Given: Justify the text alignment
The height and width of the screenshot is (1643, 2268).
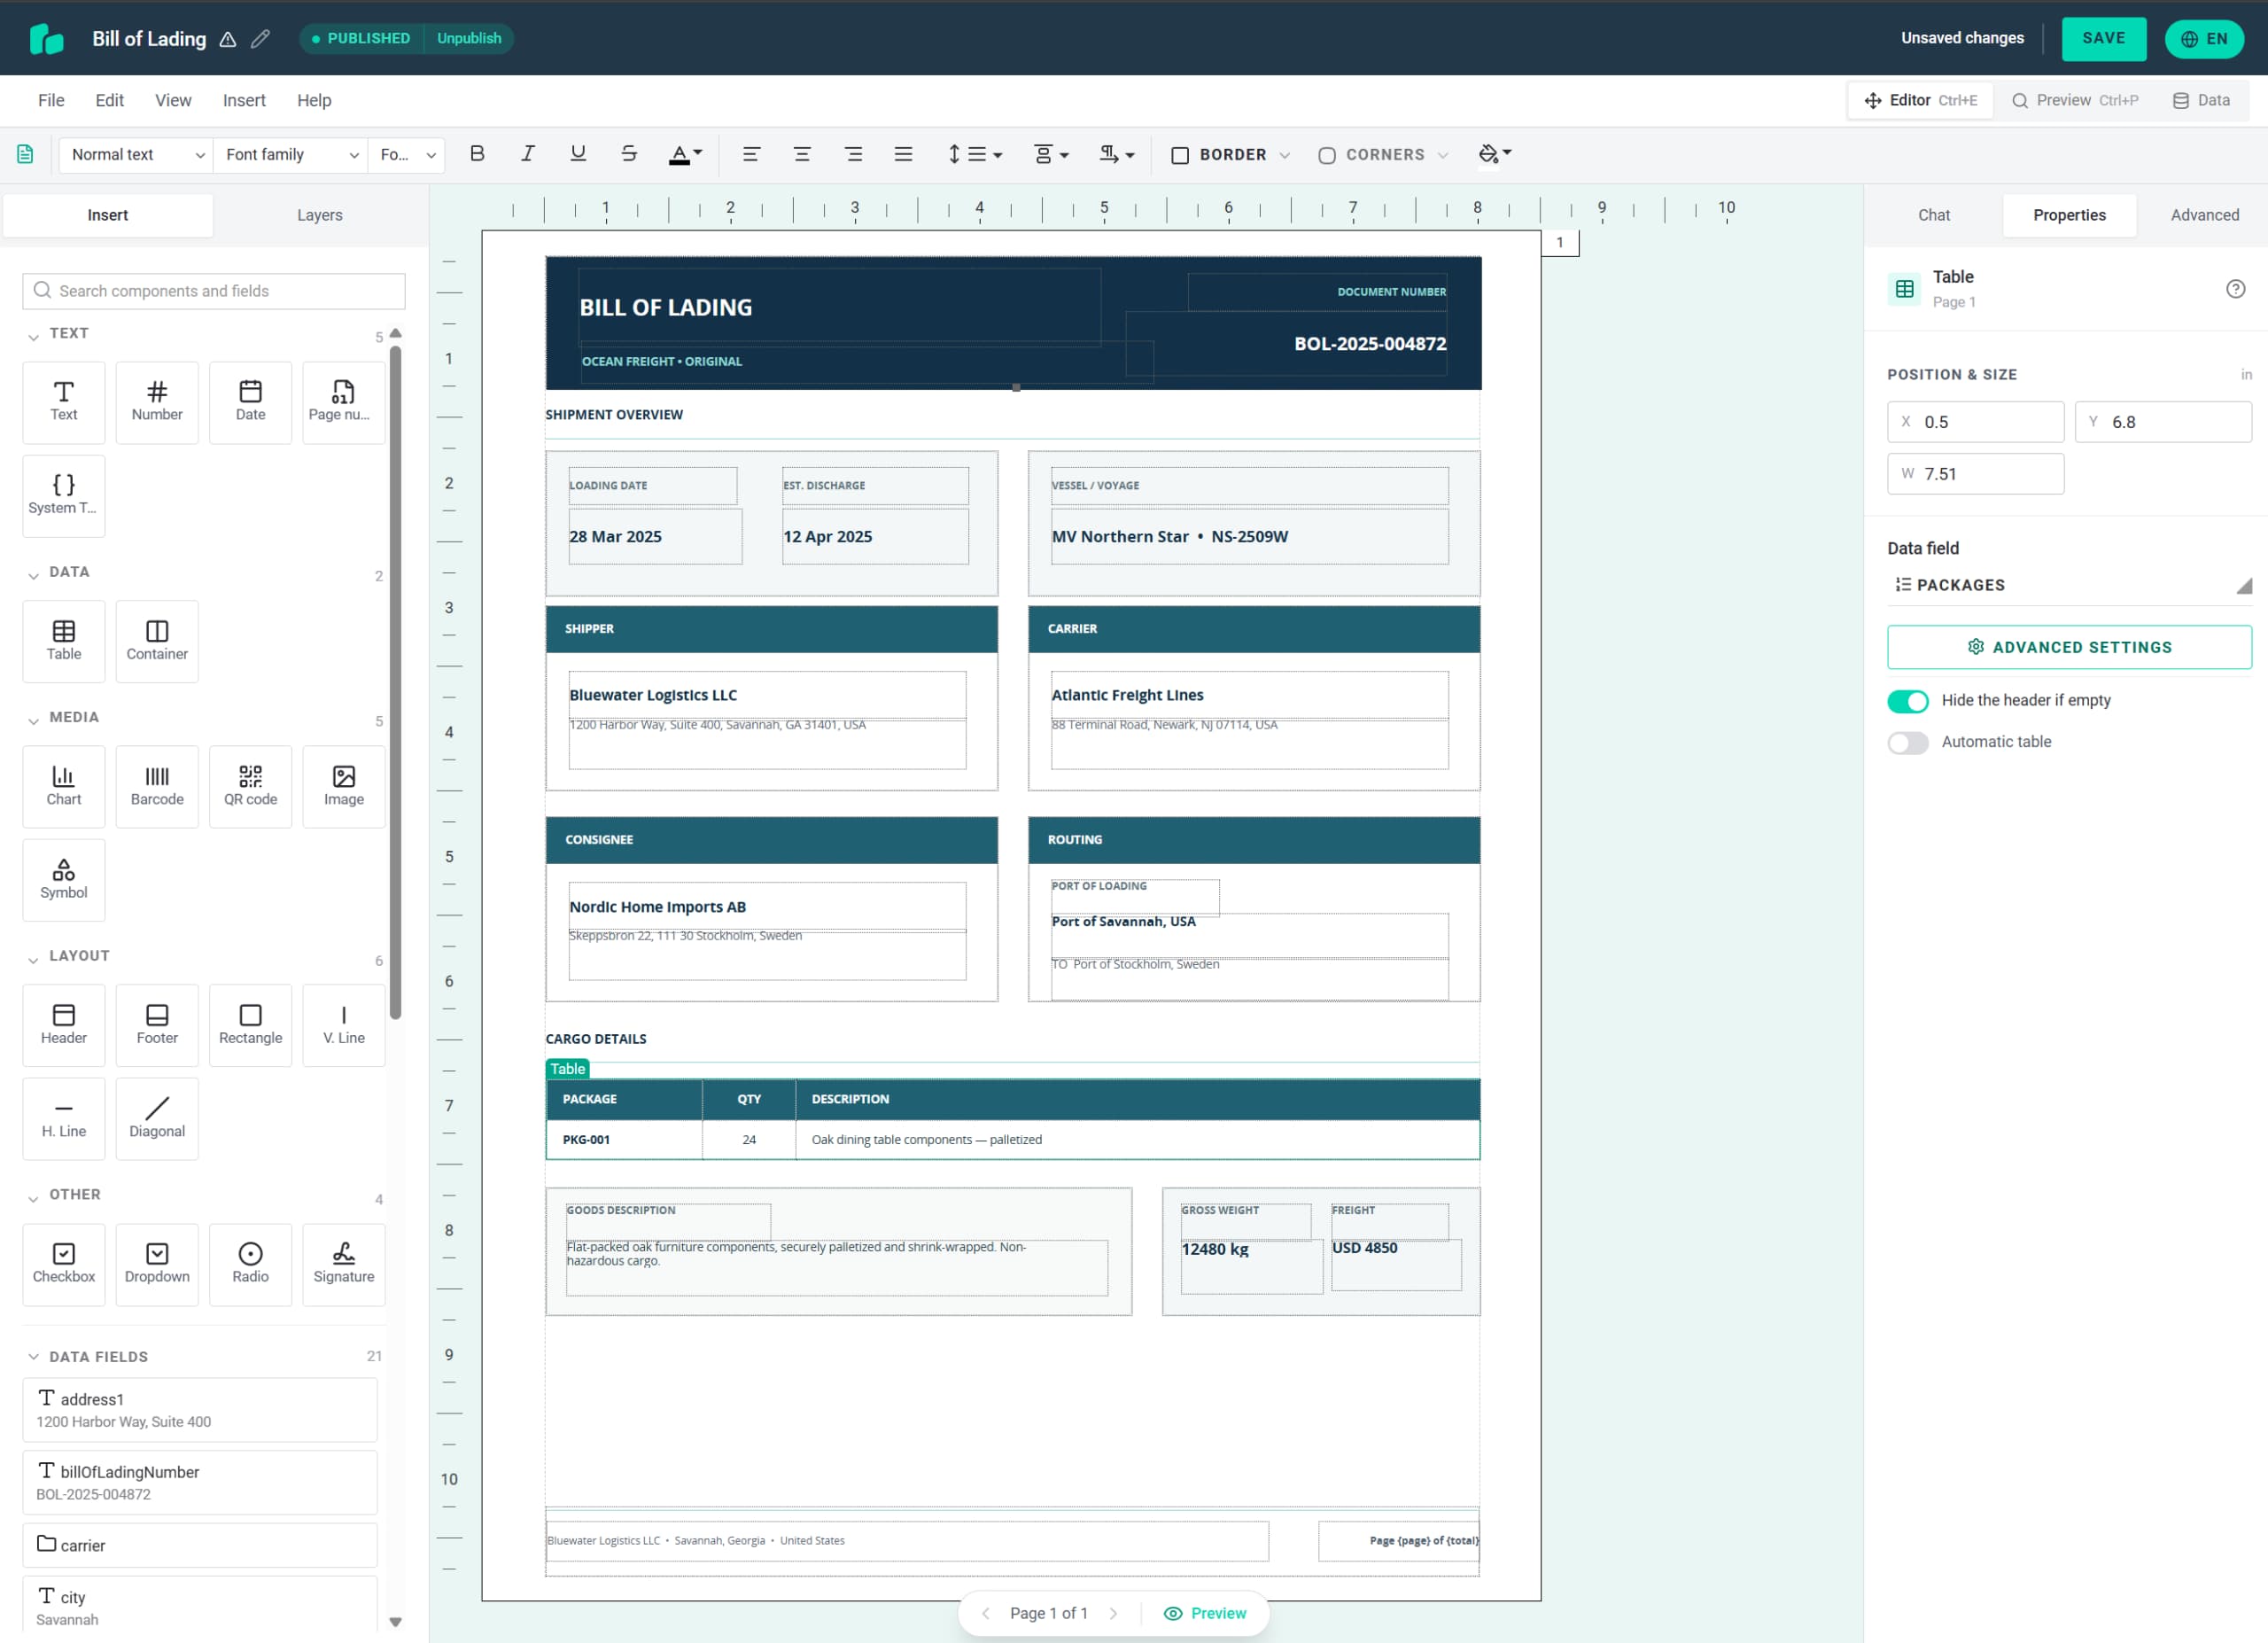Looking at the screenshot, I should [x=903, y=154].
